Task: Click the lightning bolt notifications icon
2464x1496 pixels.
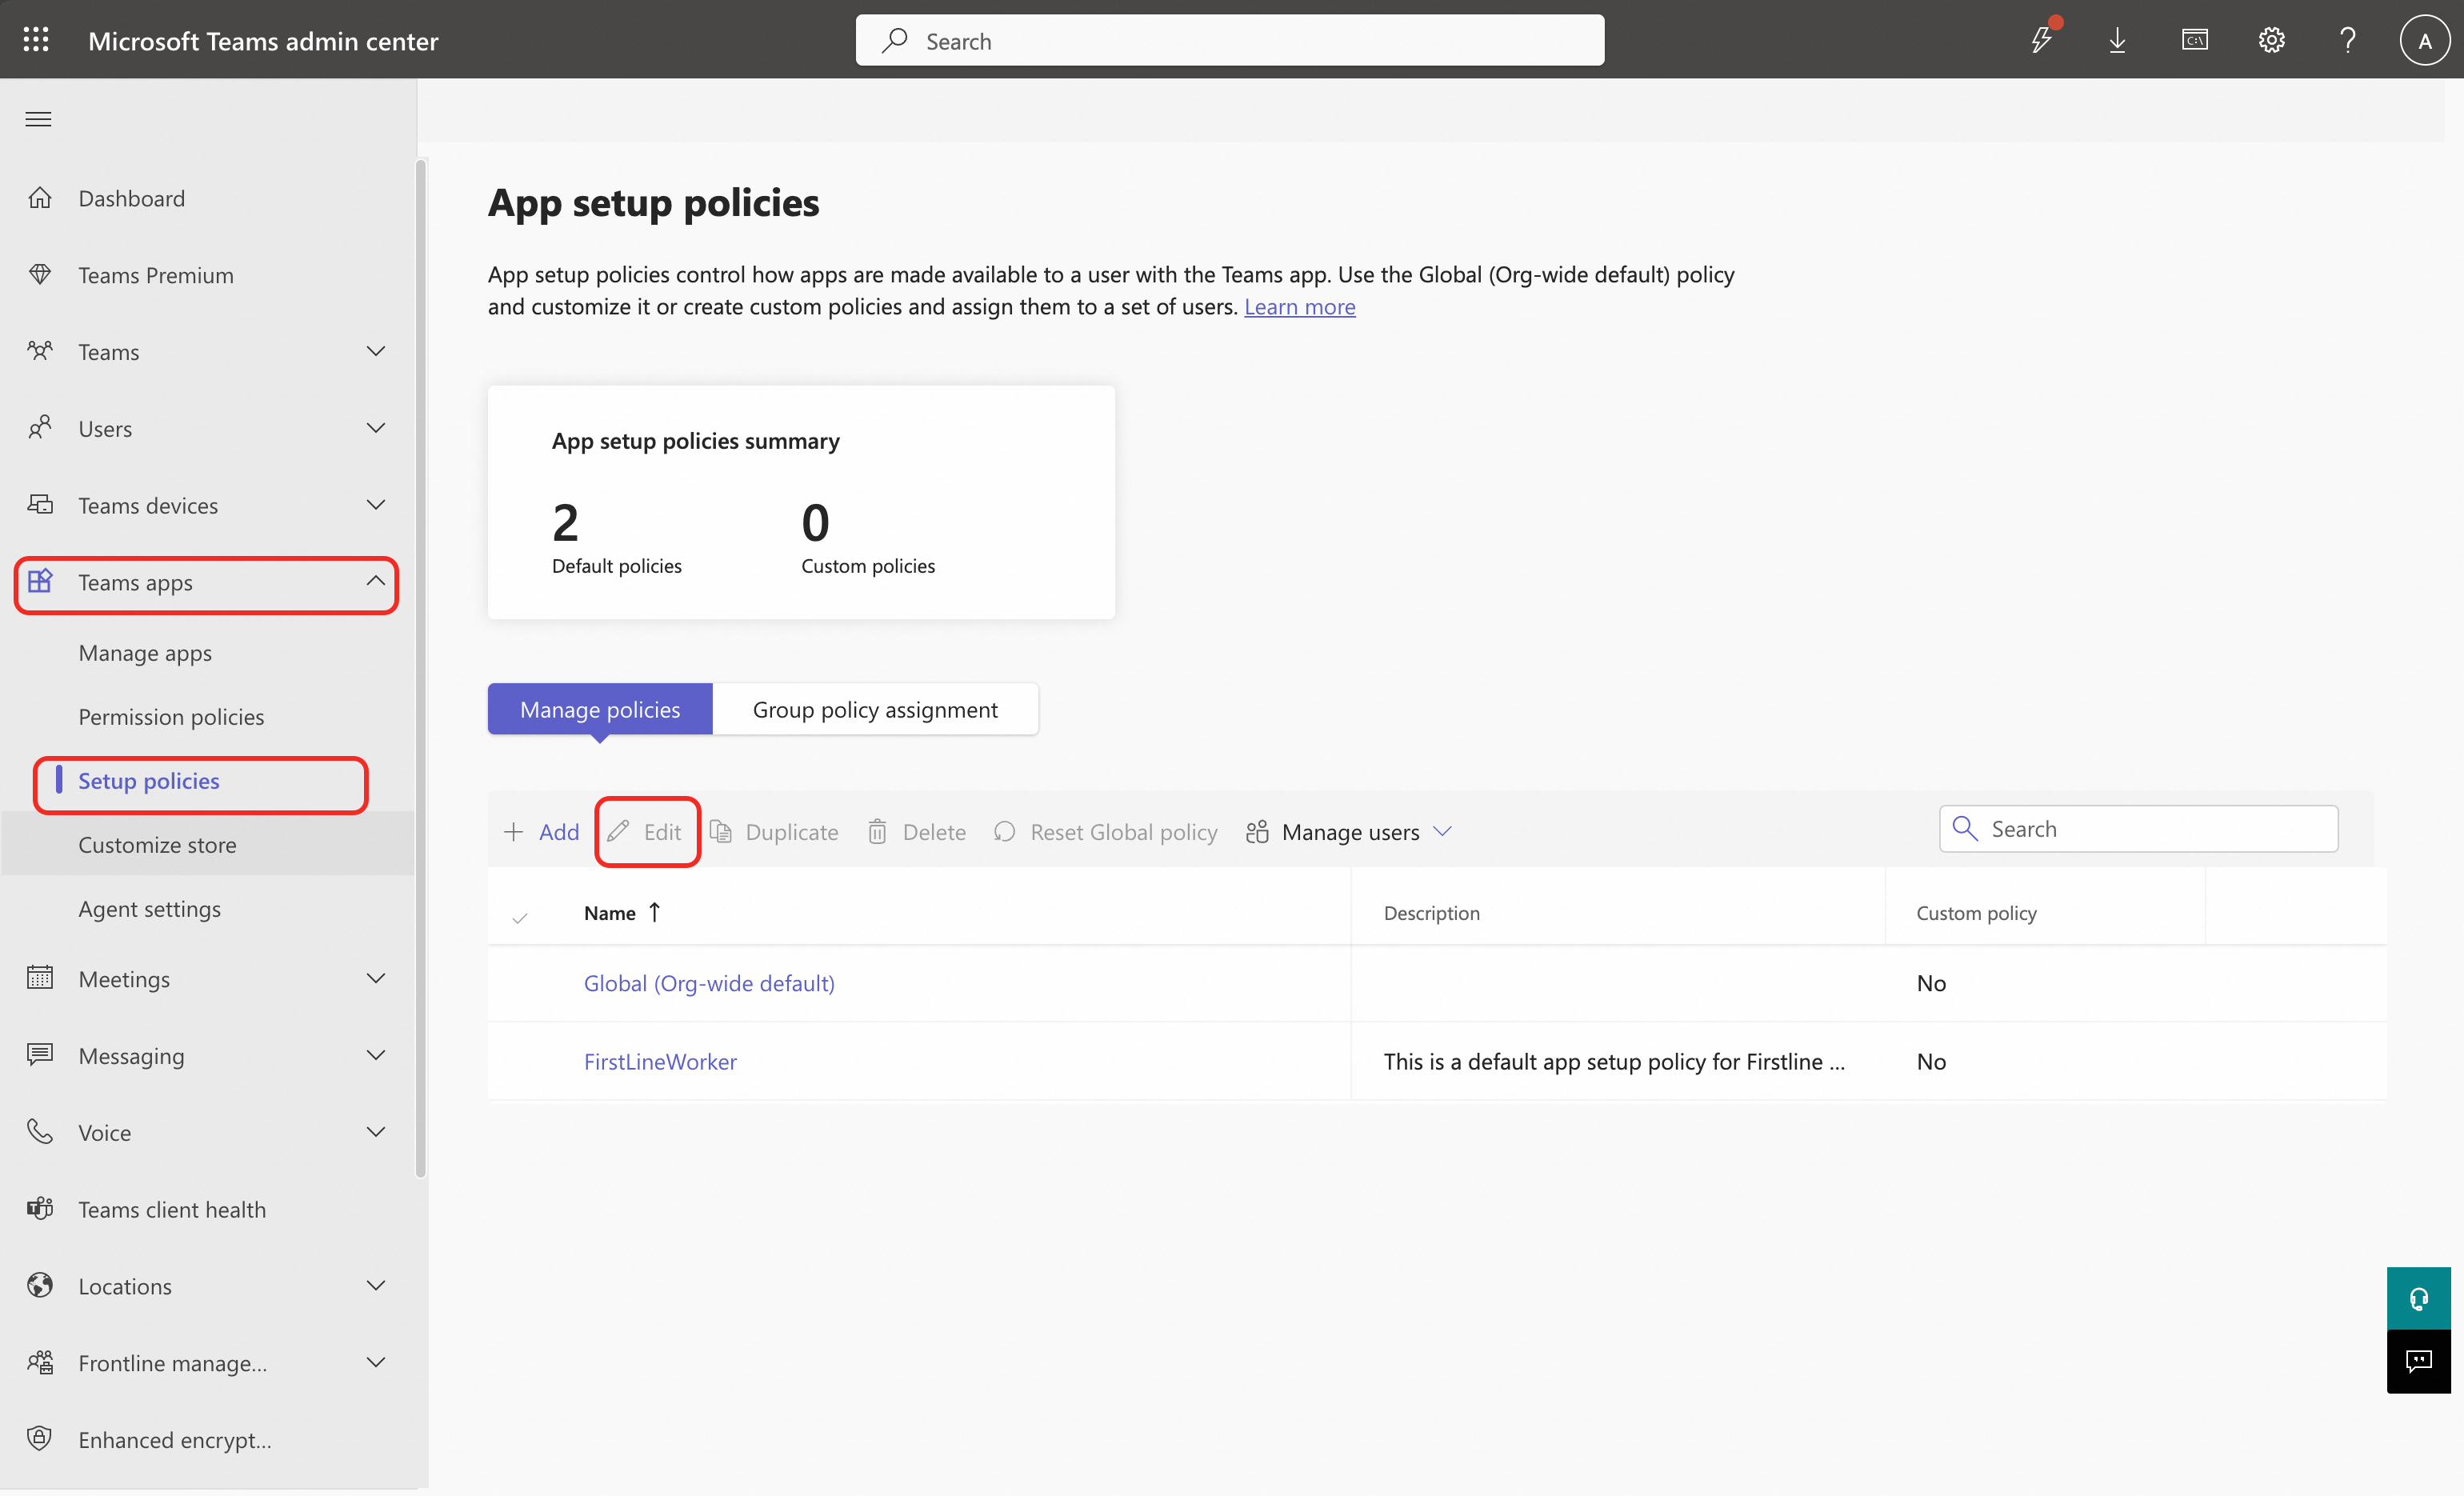Action: pos(2041,40)
